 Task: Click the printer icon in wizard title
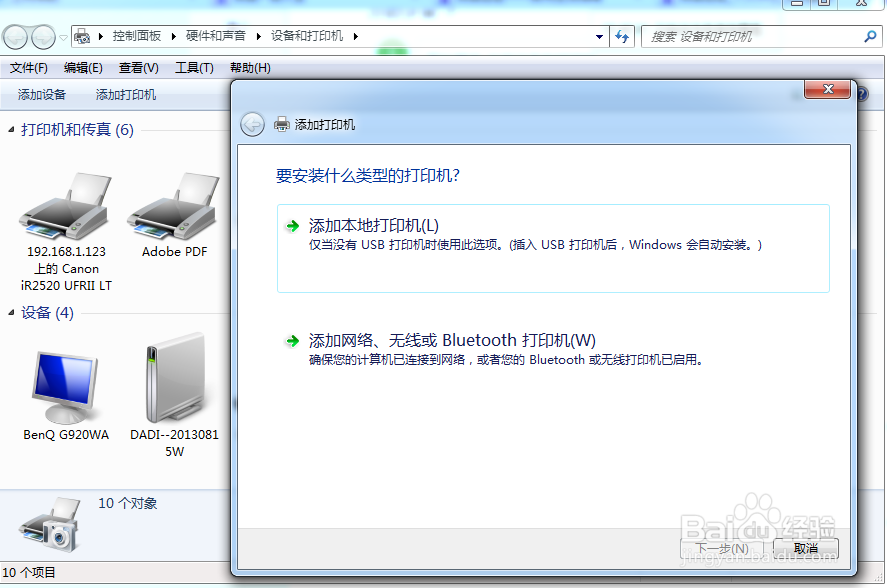(282, 125)
